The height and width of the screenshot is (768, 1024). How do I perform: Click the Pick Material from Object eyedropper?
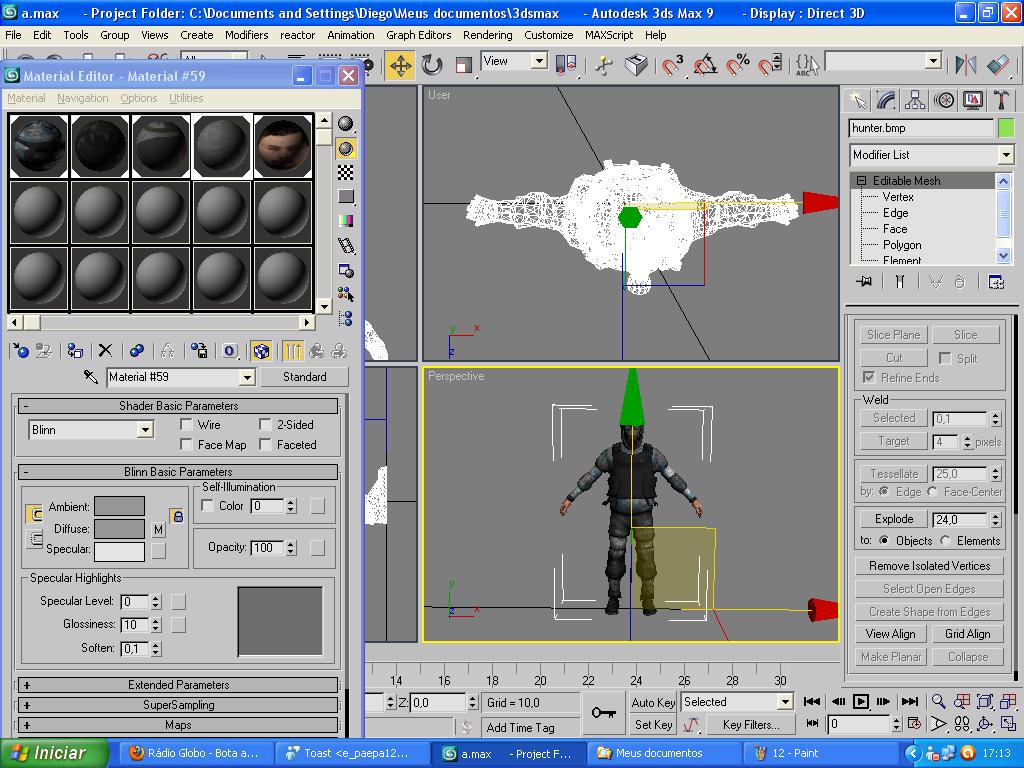[90, 377]
